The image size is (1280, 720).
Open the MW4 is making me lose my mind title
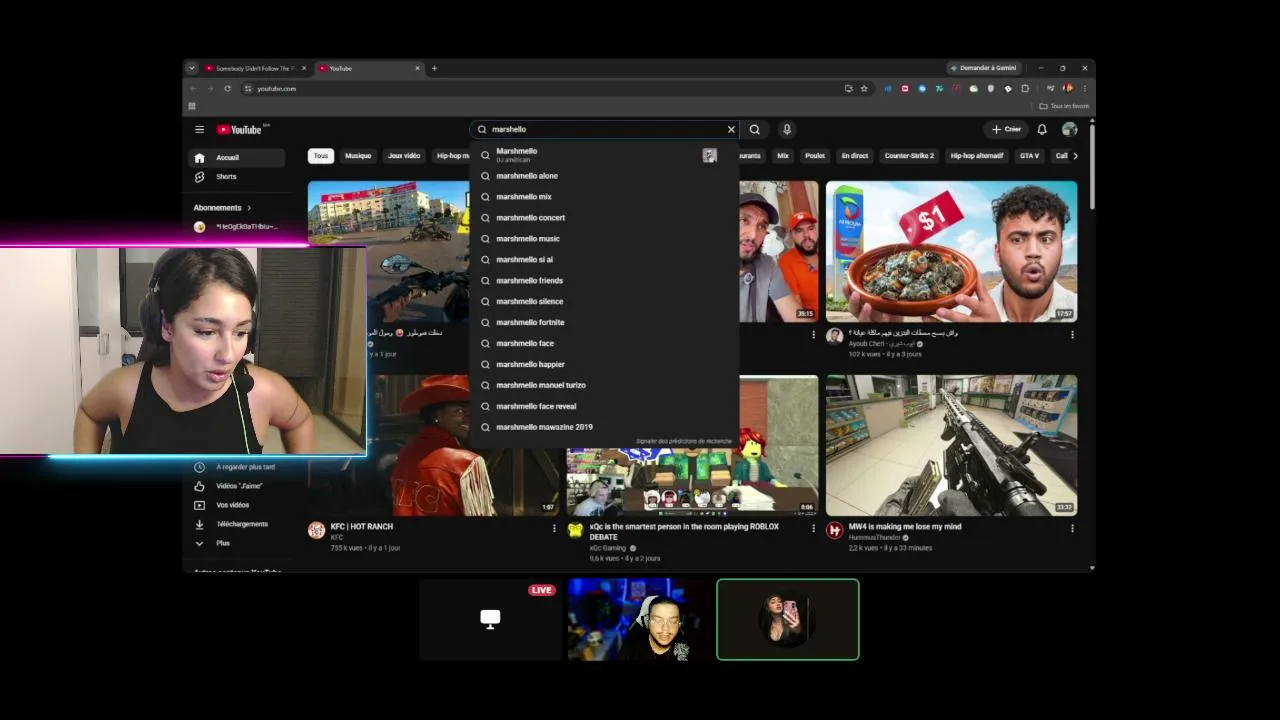click(905, 526)
